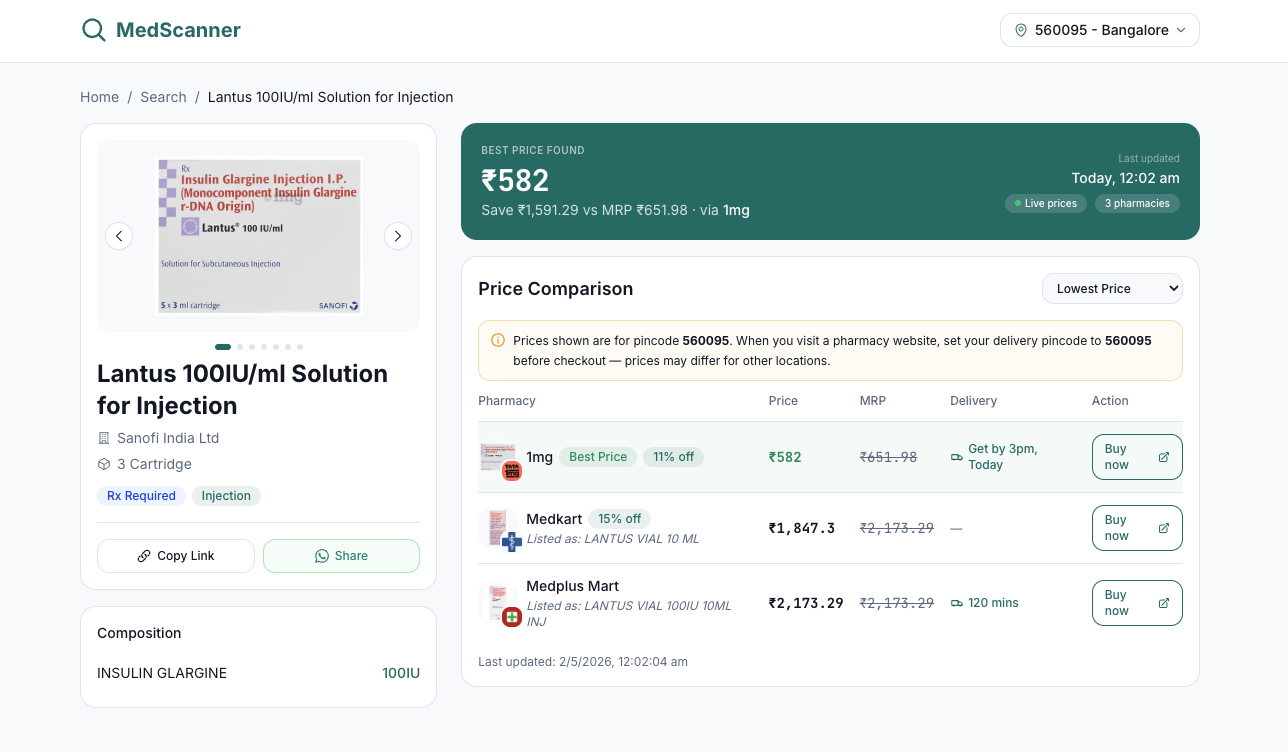Go to the Search breadcrumb link
The height and width of the screenshot is (752, 1288).
coord(163,97)
